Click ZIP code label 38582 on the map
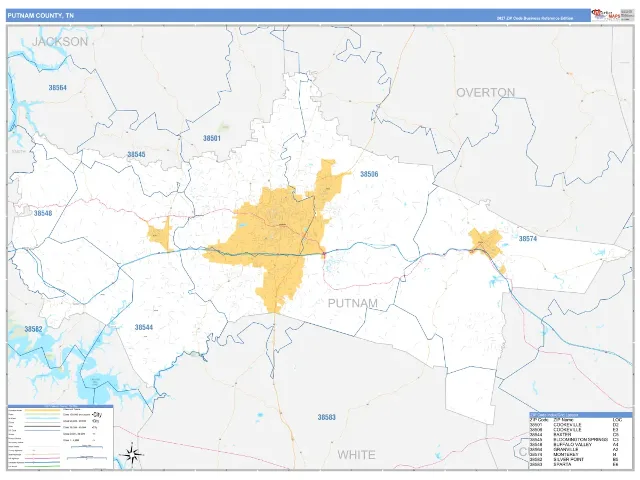This screenshot has width=640, height=480. click(x=33, y=329)
